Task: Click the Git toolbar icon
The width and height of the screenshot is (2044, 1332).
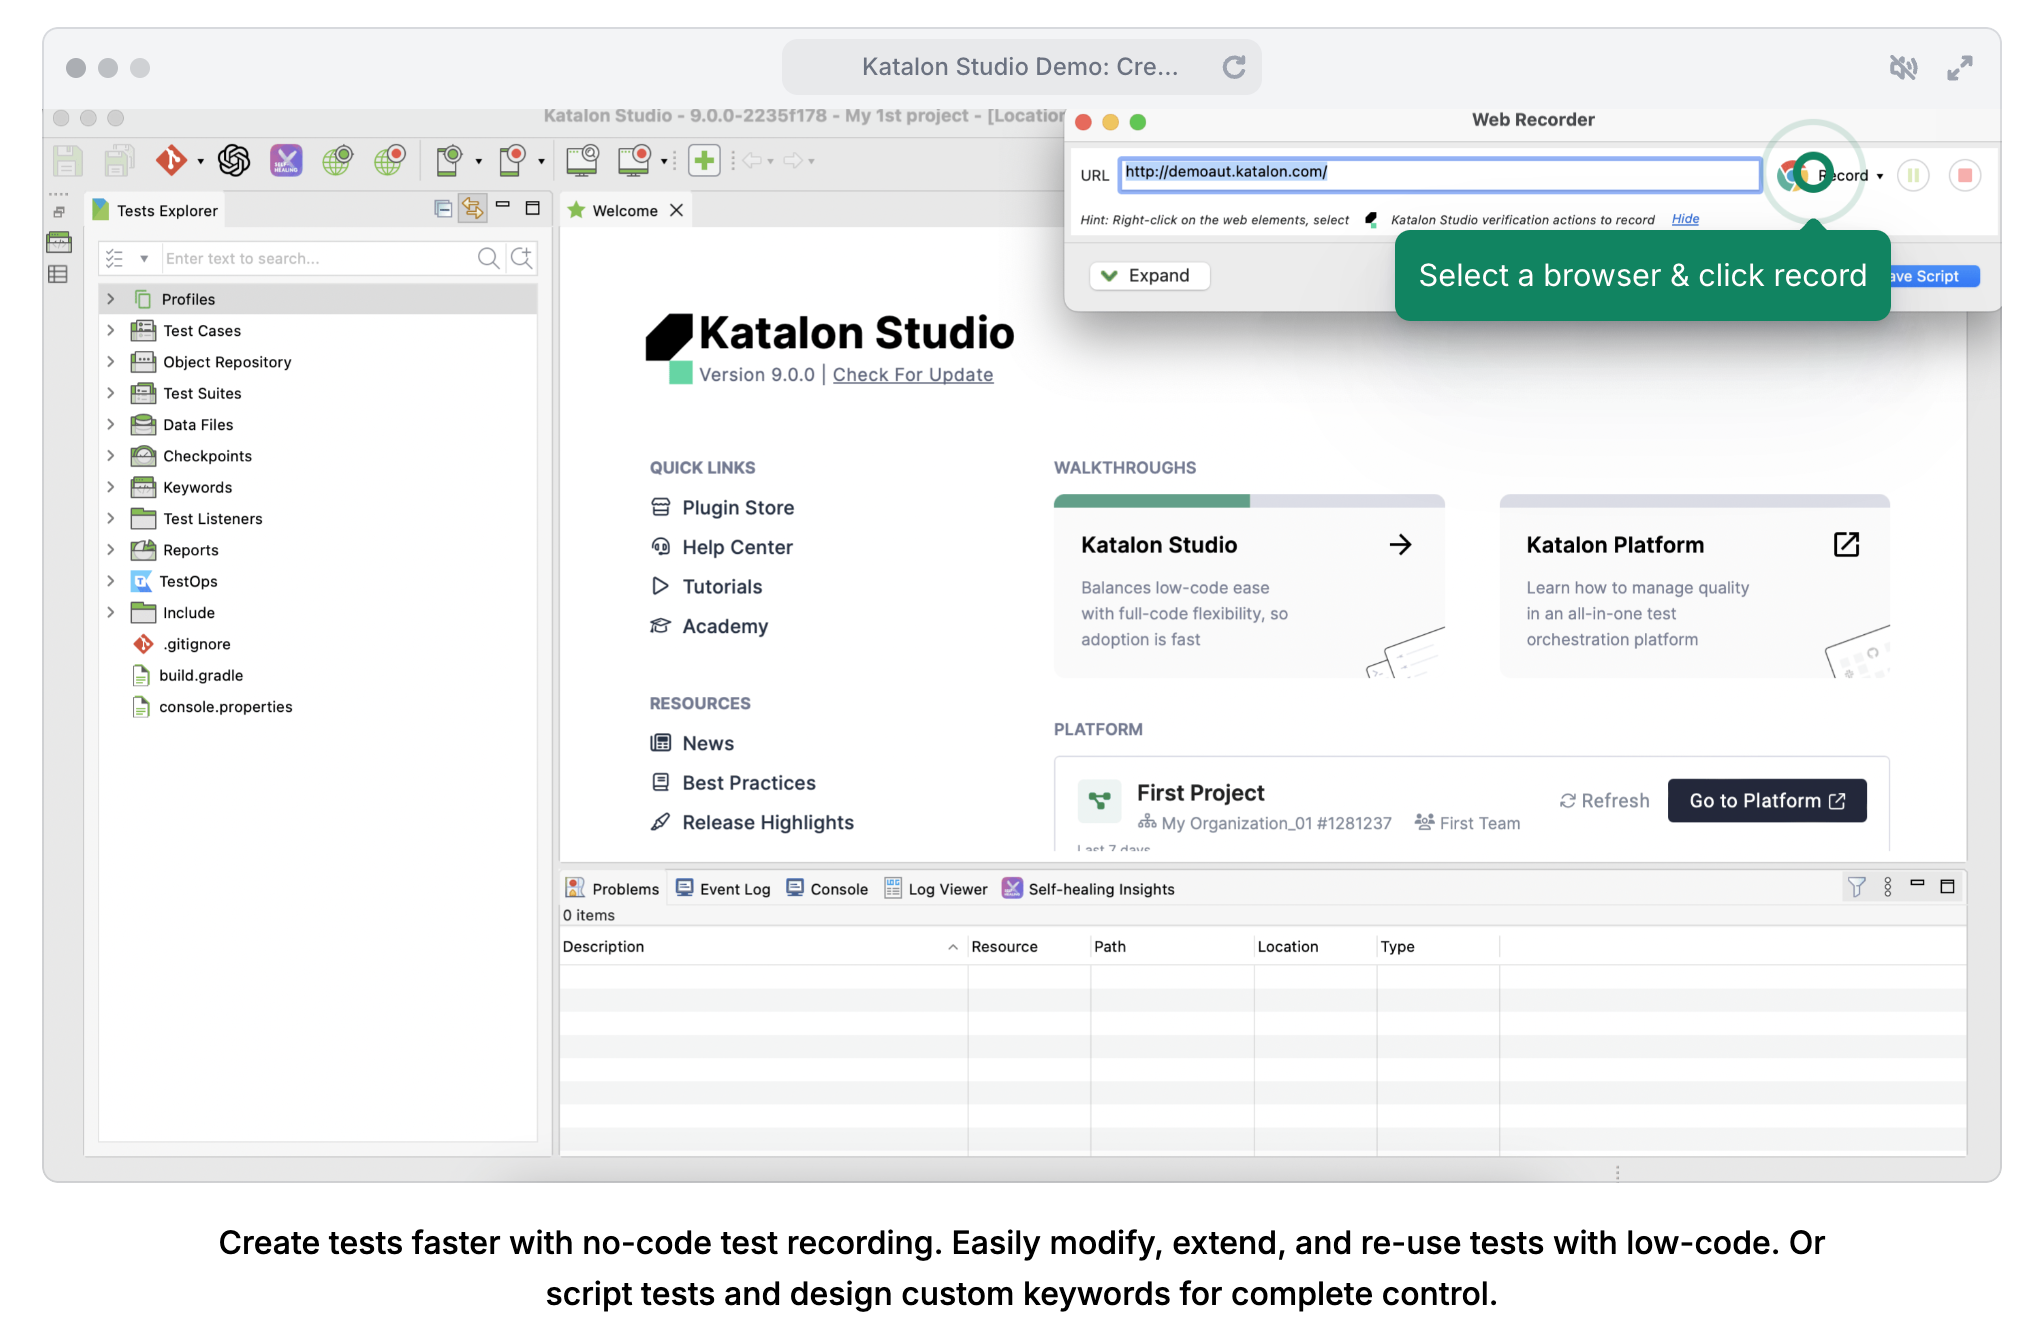Action: [x=171, y=160]
